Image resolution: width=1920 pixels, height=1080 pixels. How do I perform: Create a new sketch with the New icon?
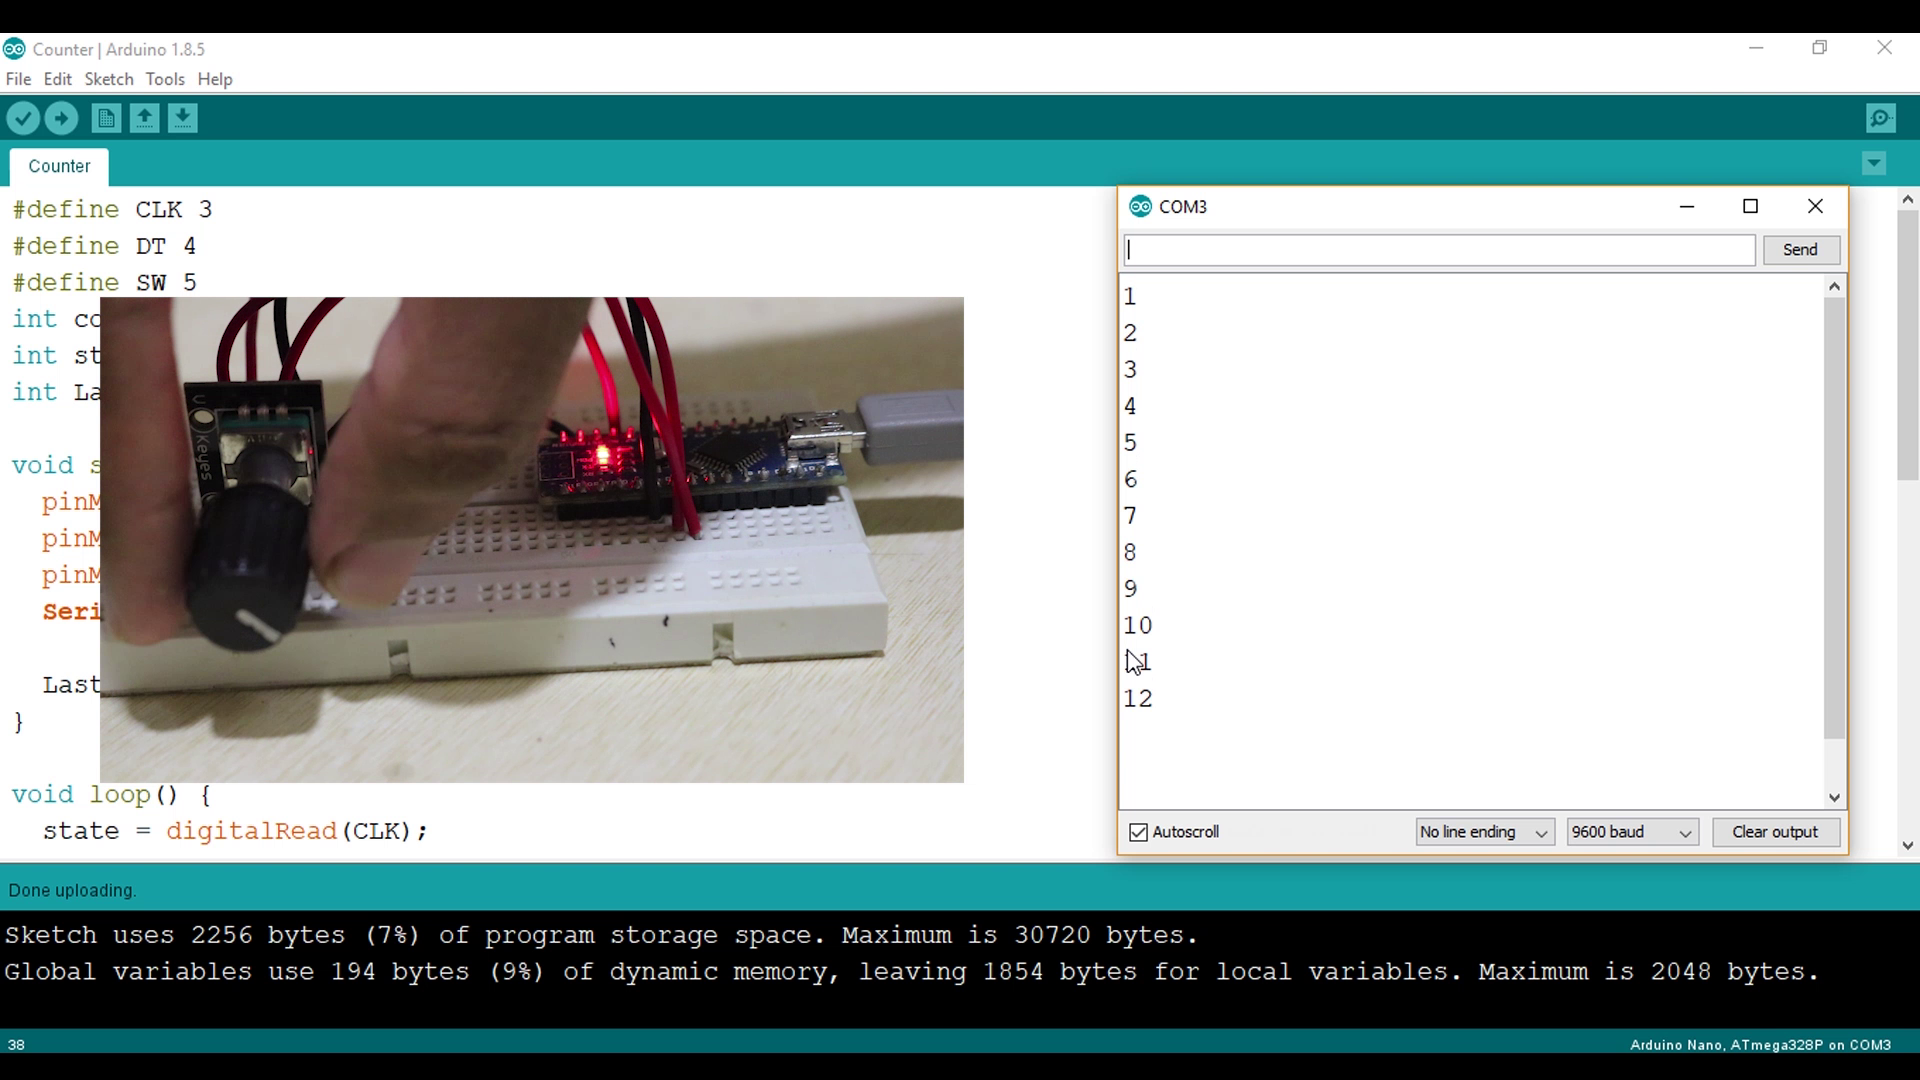[106, 118]
